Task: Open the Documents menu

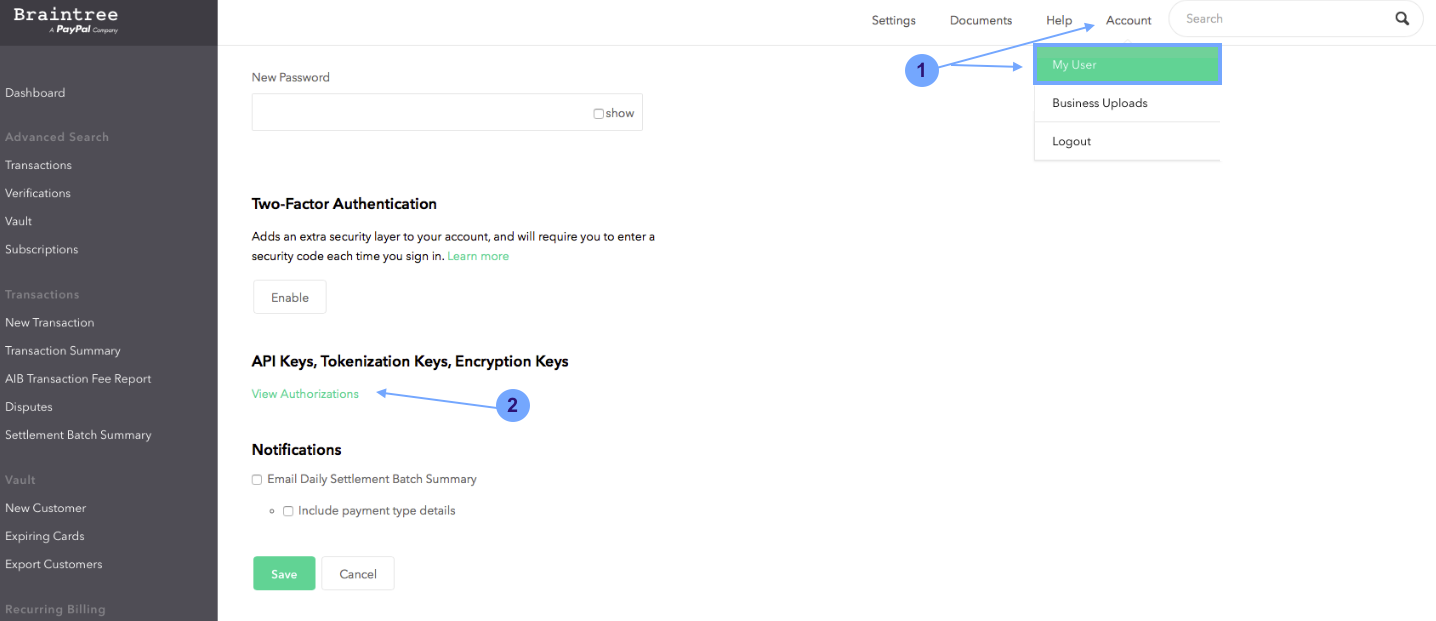Action: pos(980,20)
